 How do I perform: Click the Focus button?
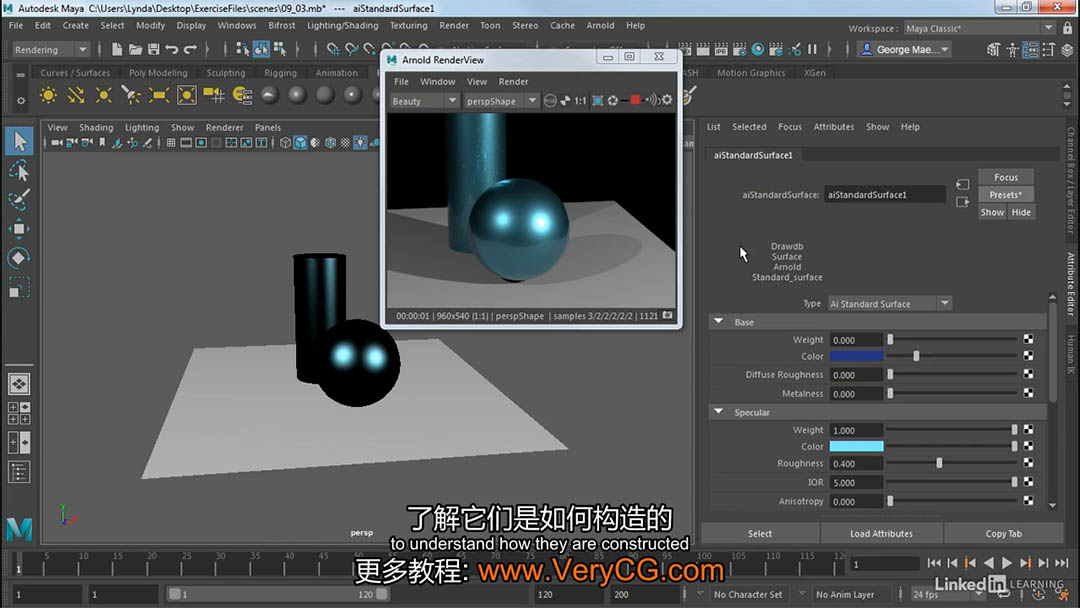[1006, 177]
